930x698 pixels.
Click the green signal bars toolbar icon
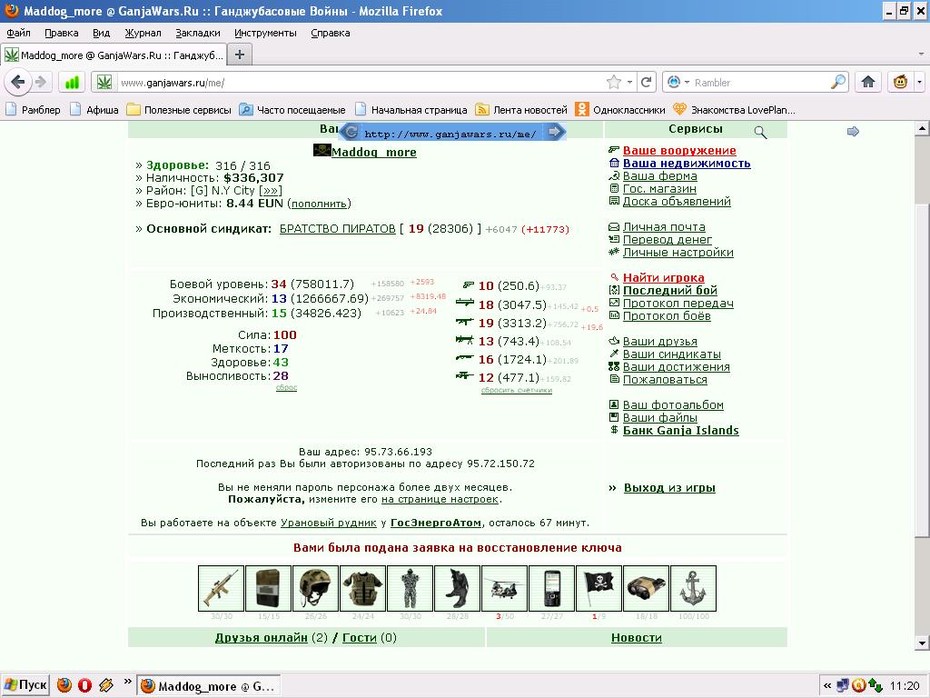72,82
